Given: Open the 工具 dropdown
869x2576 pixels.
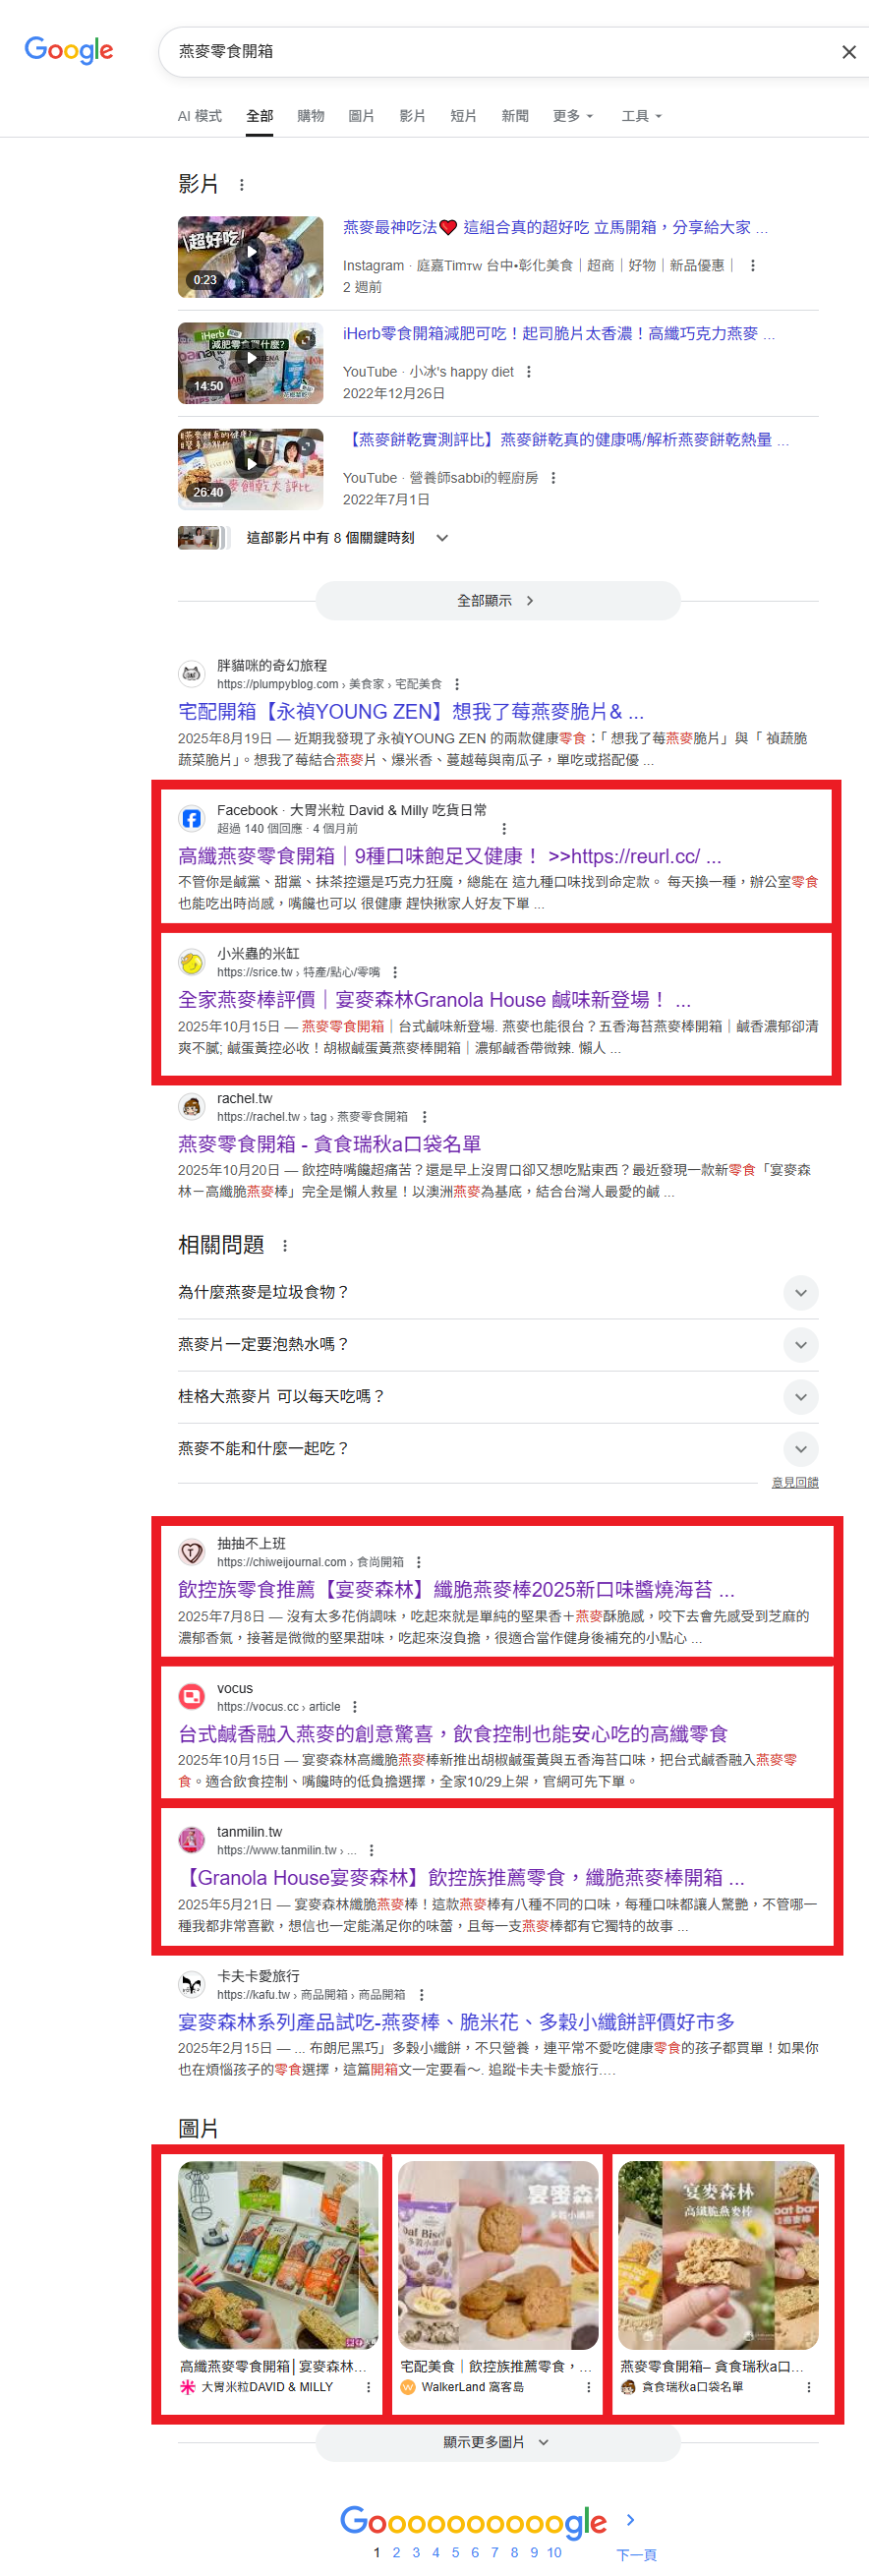Looking at the screenshot, I should coord(641,116).
